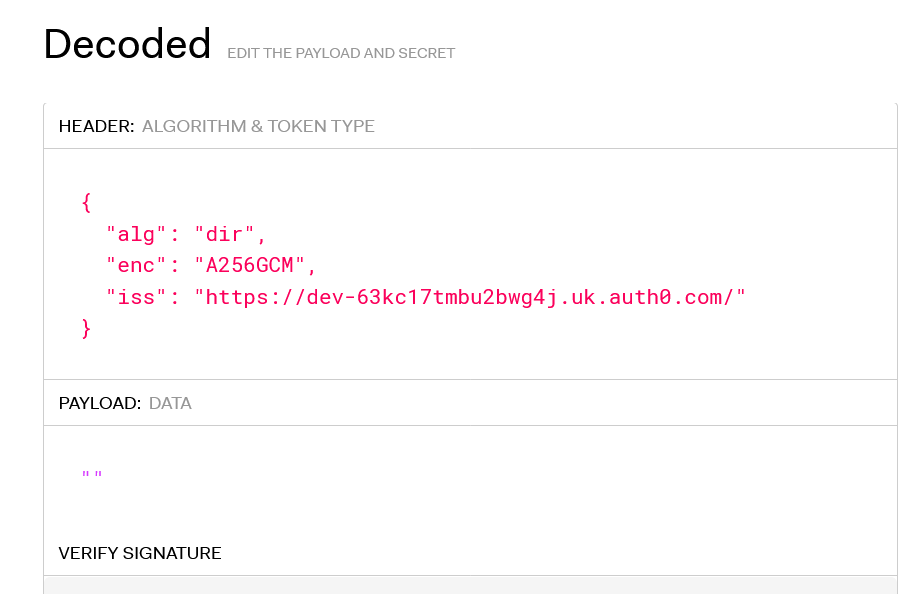Screen dimensions: 912x594
Task: Select the "HEADER:" section label
Action: [x=96, y=126]
